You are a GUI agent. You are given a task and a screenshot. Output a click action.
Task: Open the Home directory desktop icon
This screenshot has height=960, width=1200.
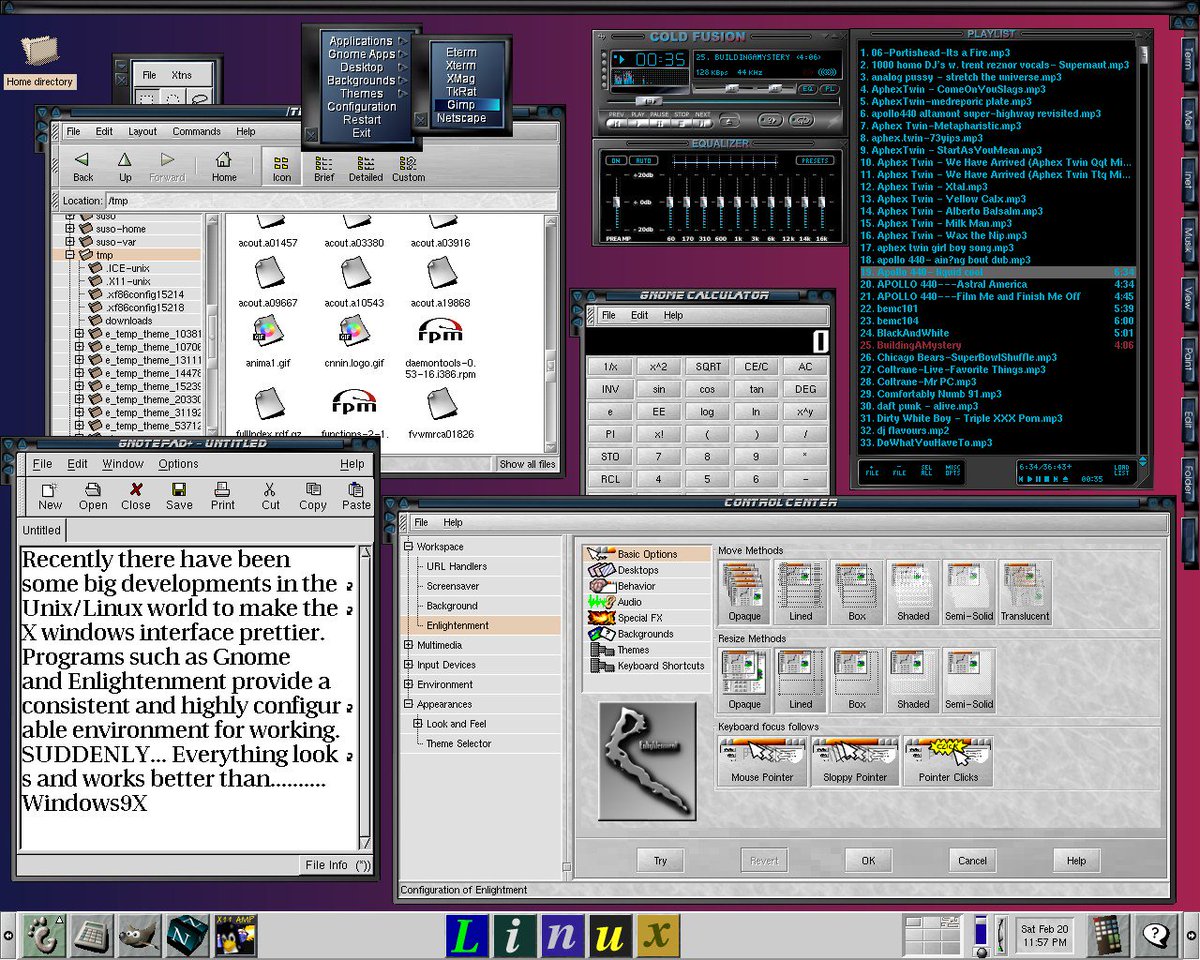pos(40,62)
